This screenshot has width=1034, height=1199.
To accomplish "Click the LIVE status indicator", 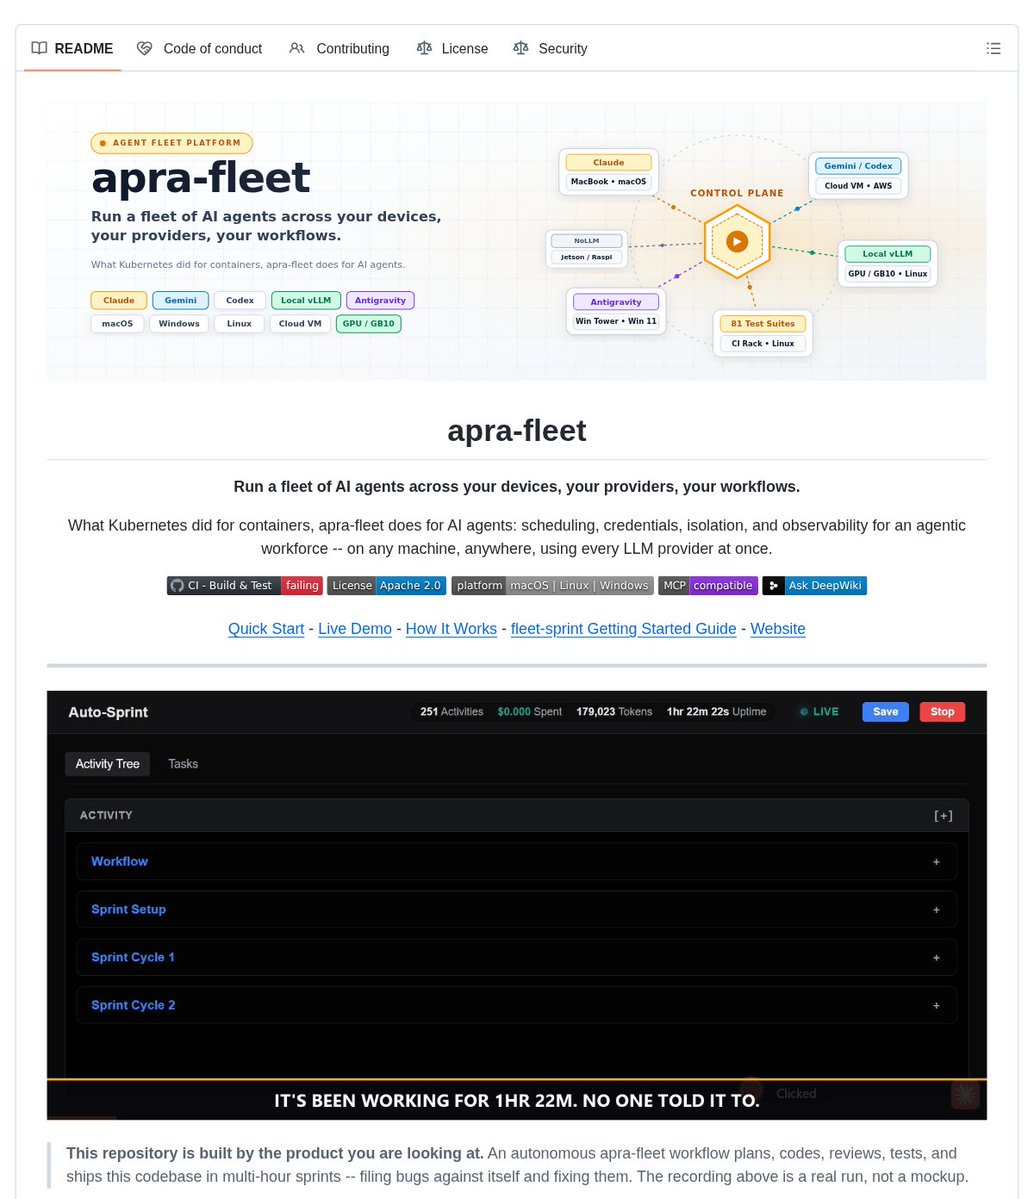I will tap(819, 712).
